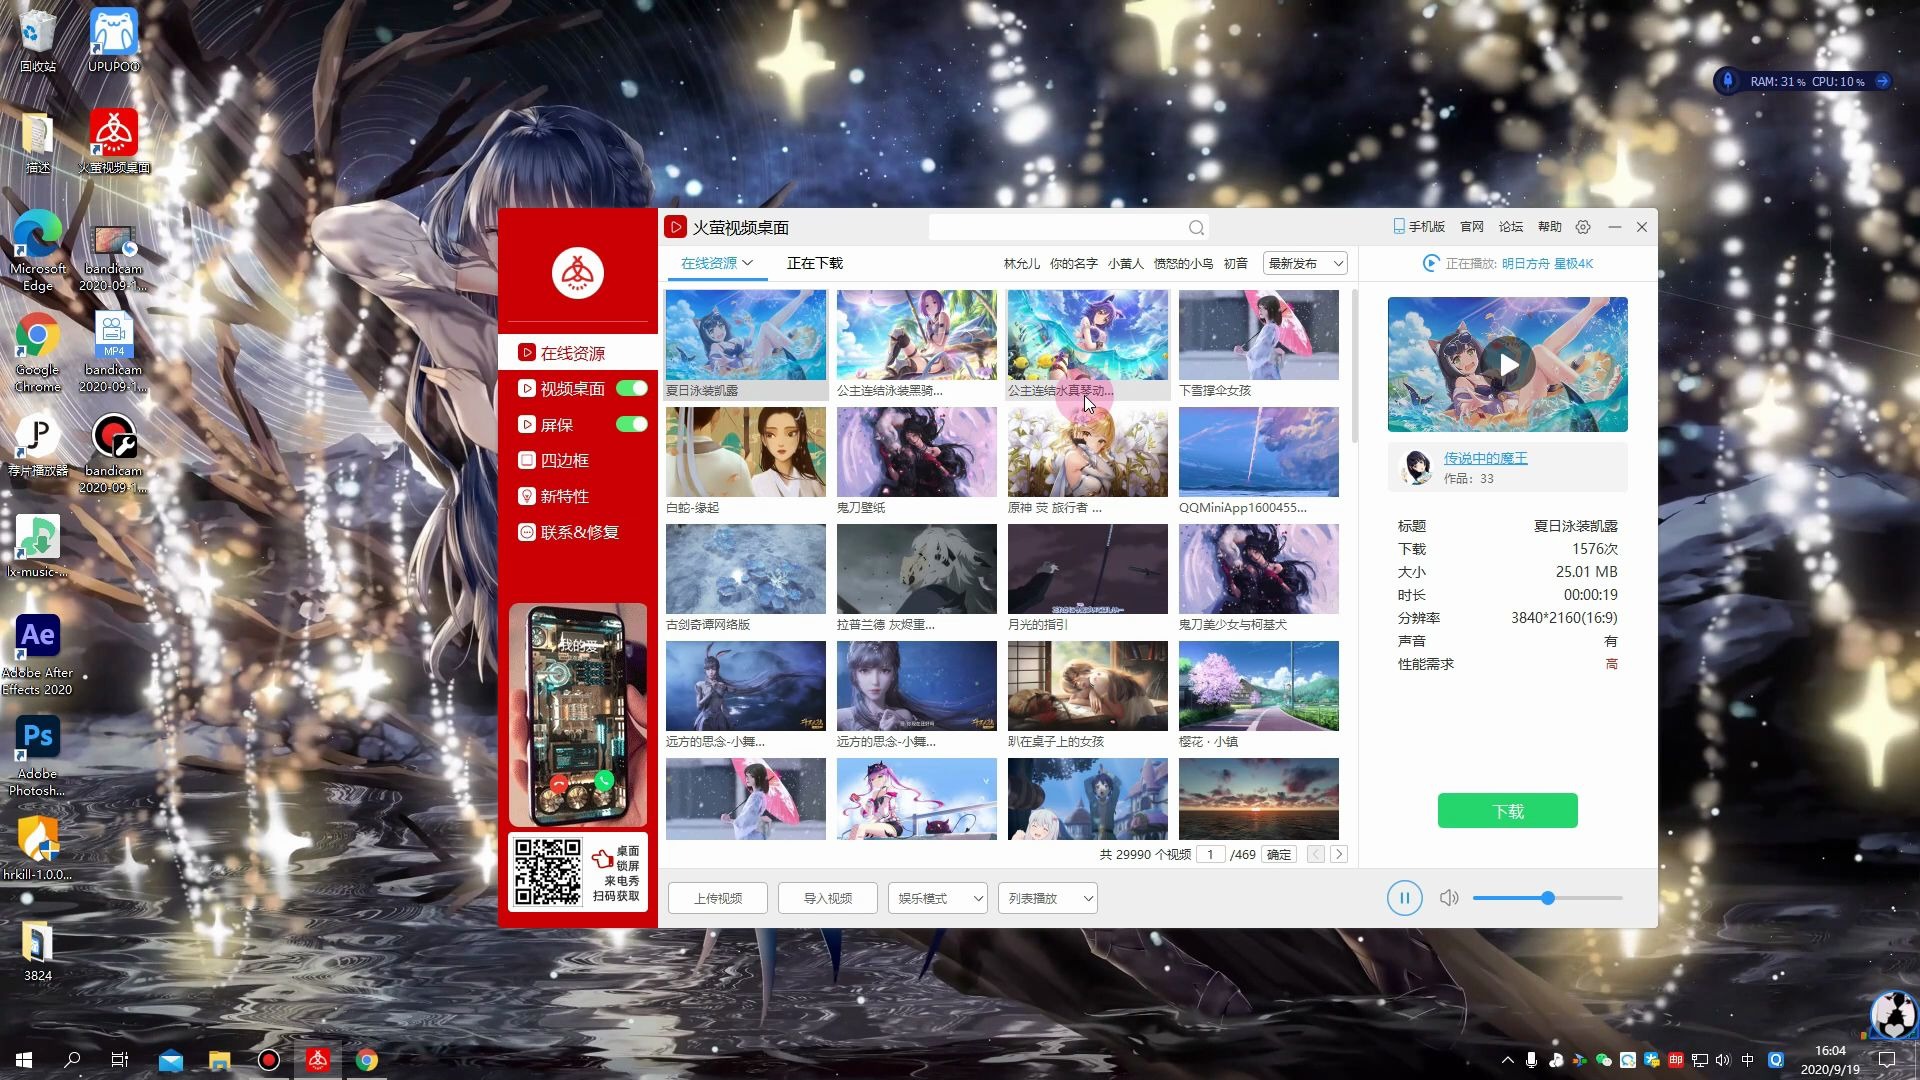Expand the 在线资源 tab dropdown
1920x1080 pixels.
point(748,263)
